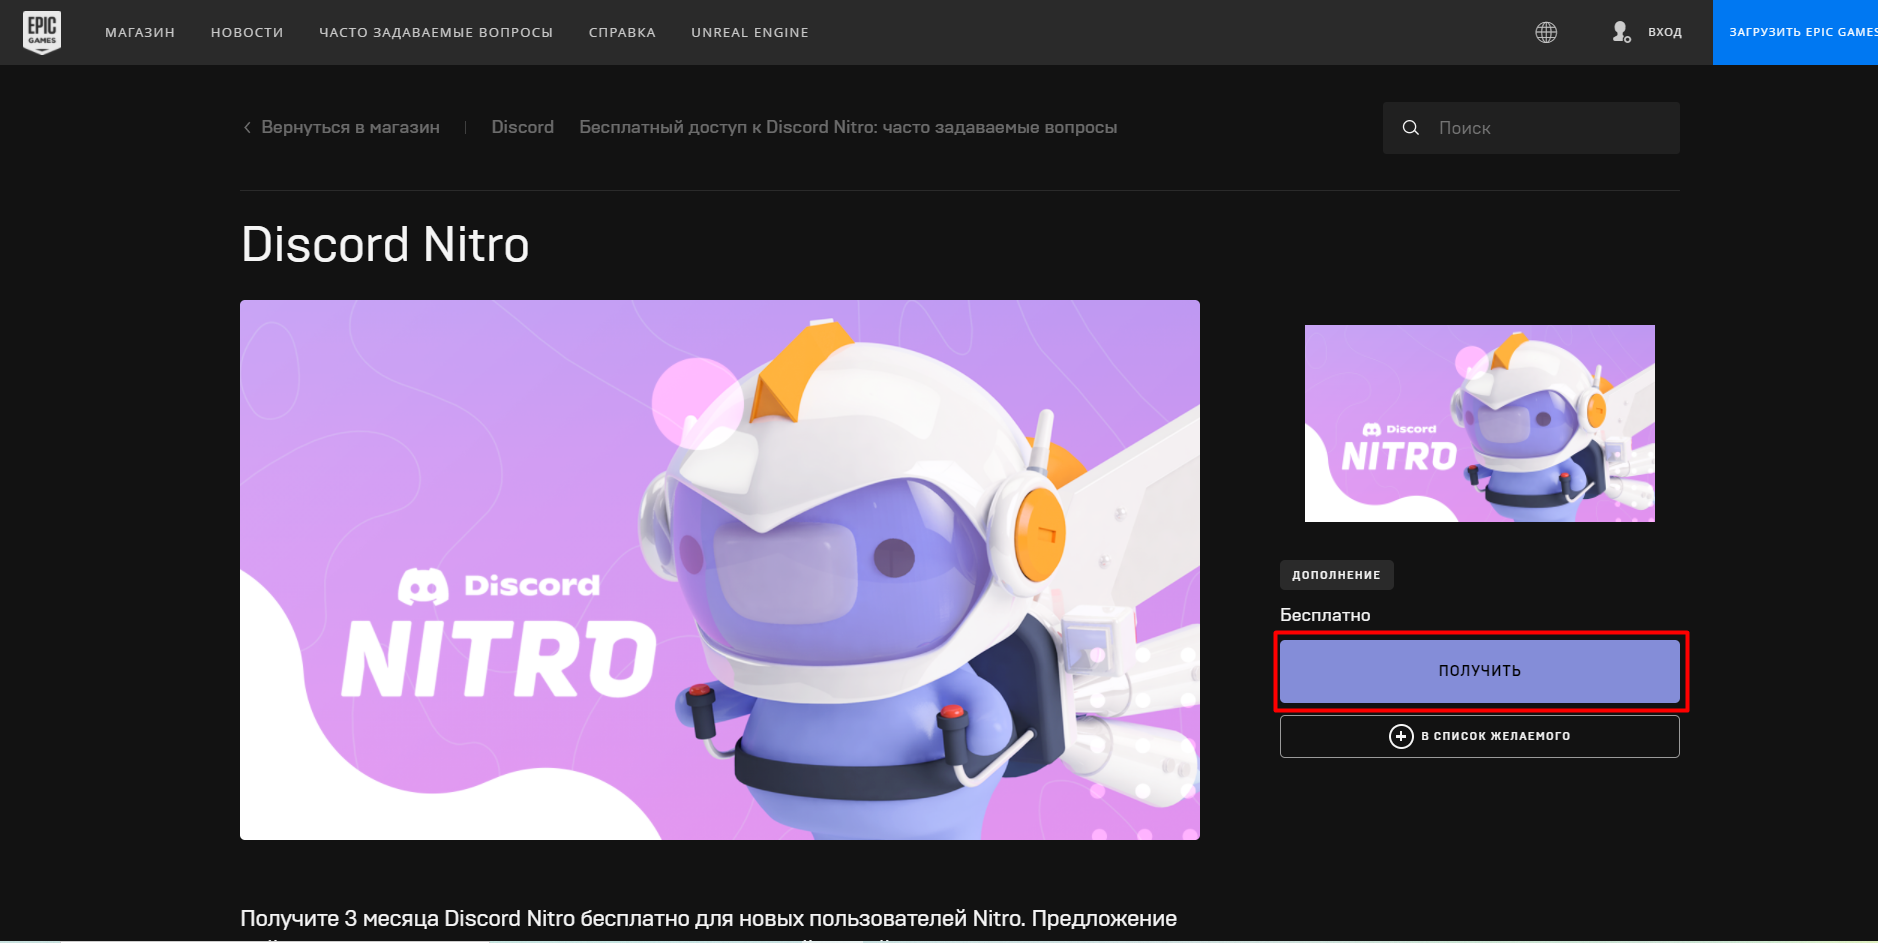The height and width of the screenshot is (943, 1878).
Task: Open the language globe icon
Action: pyautogui.click(x=1546, y=32)
